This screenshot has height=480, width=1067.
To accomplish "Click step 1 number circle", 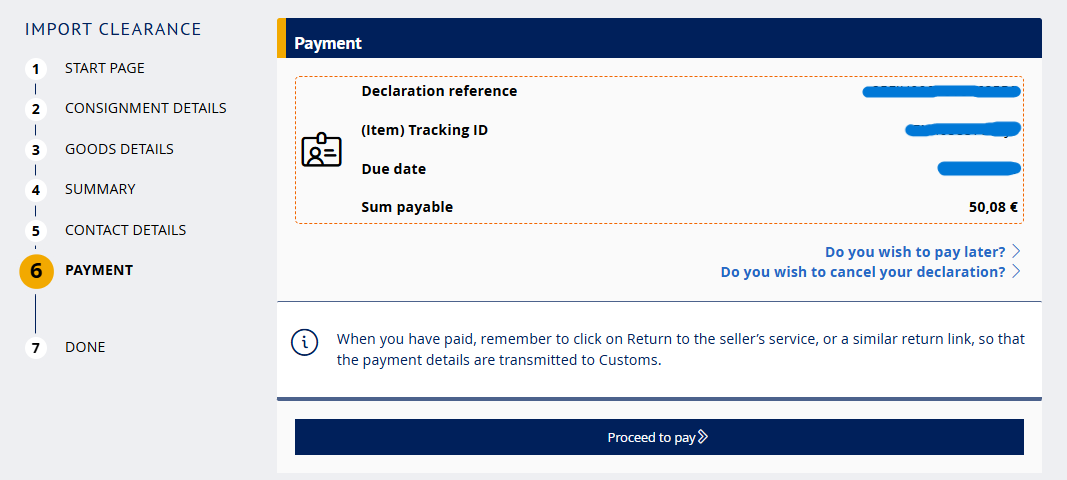I will tap(36, 69).
